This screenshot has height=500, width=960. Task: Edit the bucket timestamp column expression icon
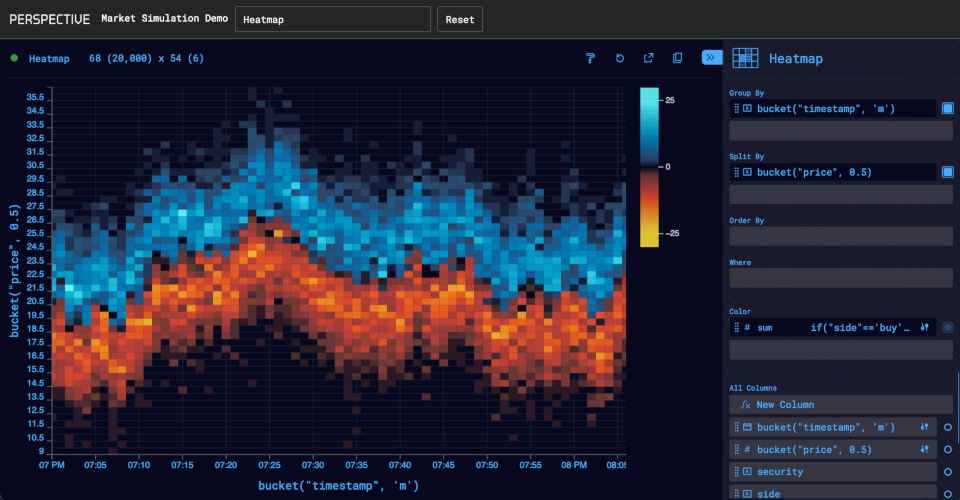[924, 427]
